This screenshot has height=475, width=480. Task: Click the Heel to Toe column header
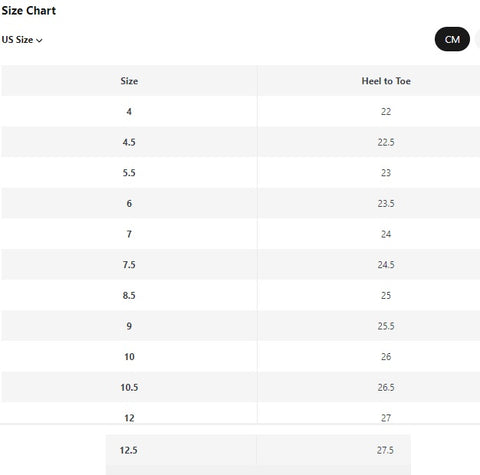point(386,81)
